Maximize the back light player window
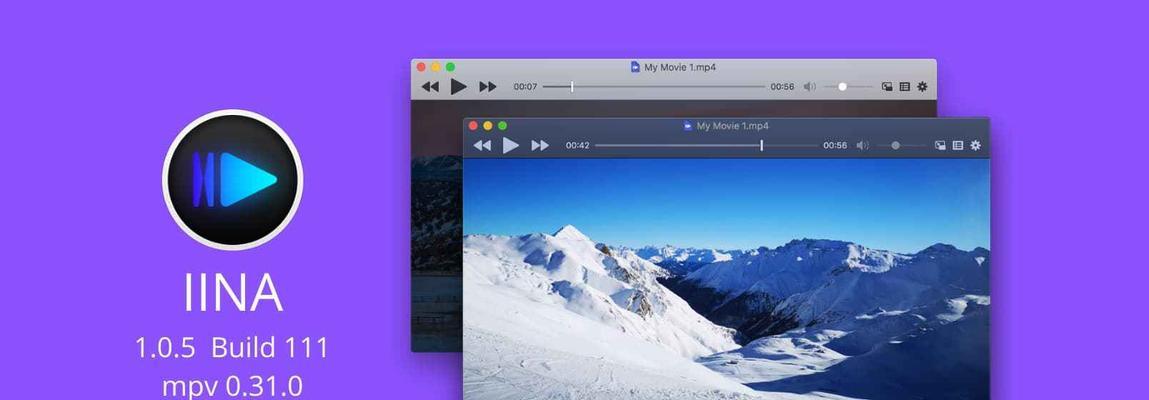Image resolution: width=1149 pixels, height=400 pixels. [x=451, y=67]
